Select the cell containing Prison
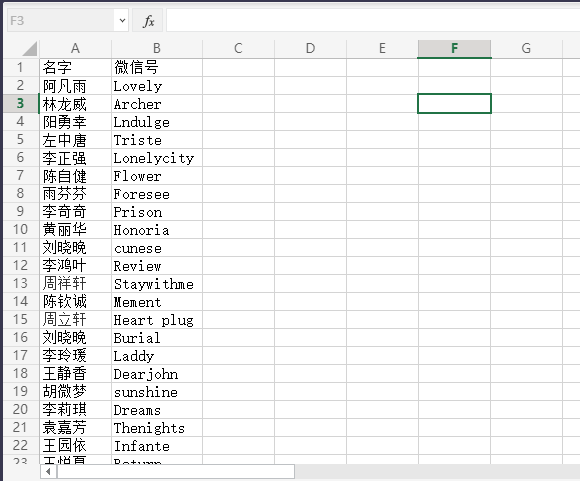This screenshot has height=481, width=580. pos(157,211)
